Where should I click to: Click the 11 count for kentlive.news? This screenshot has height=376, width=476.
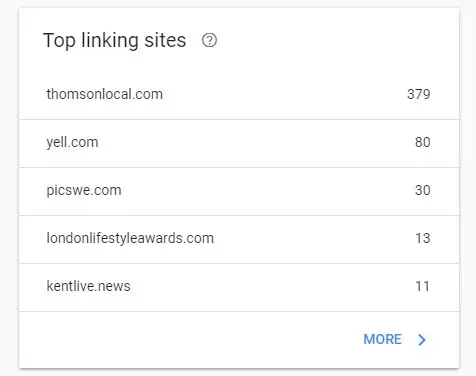[x=423, y=286]
